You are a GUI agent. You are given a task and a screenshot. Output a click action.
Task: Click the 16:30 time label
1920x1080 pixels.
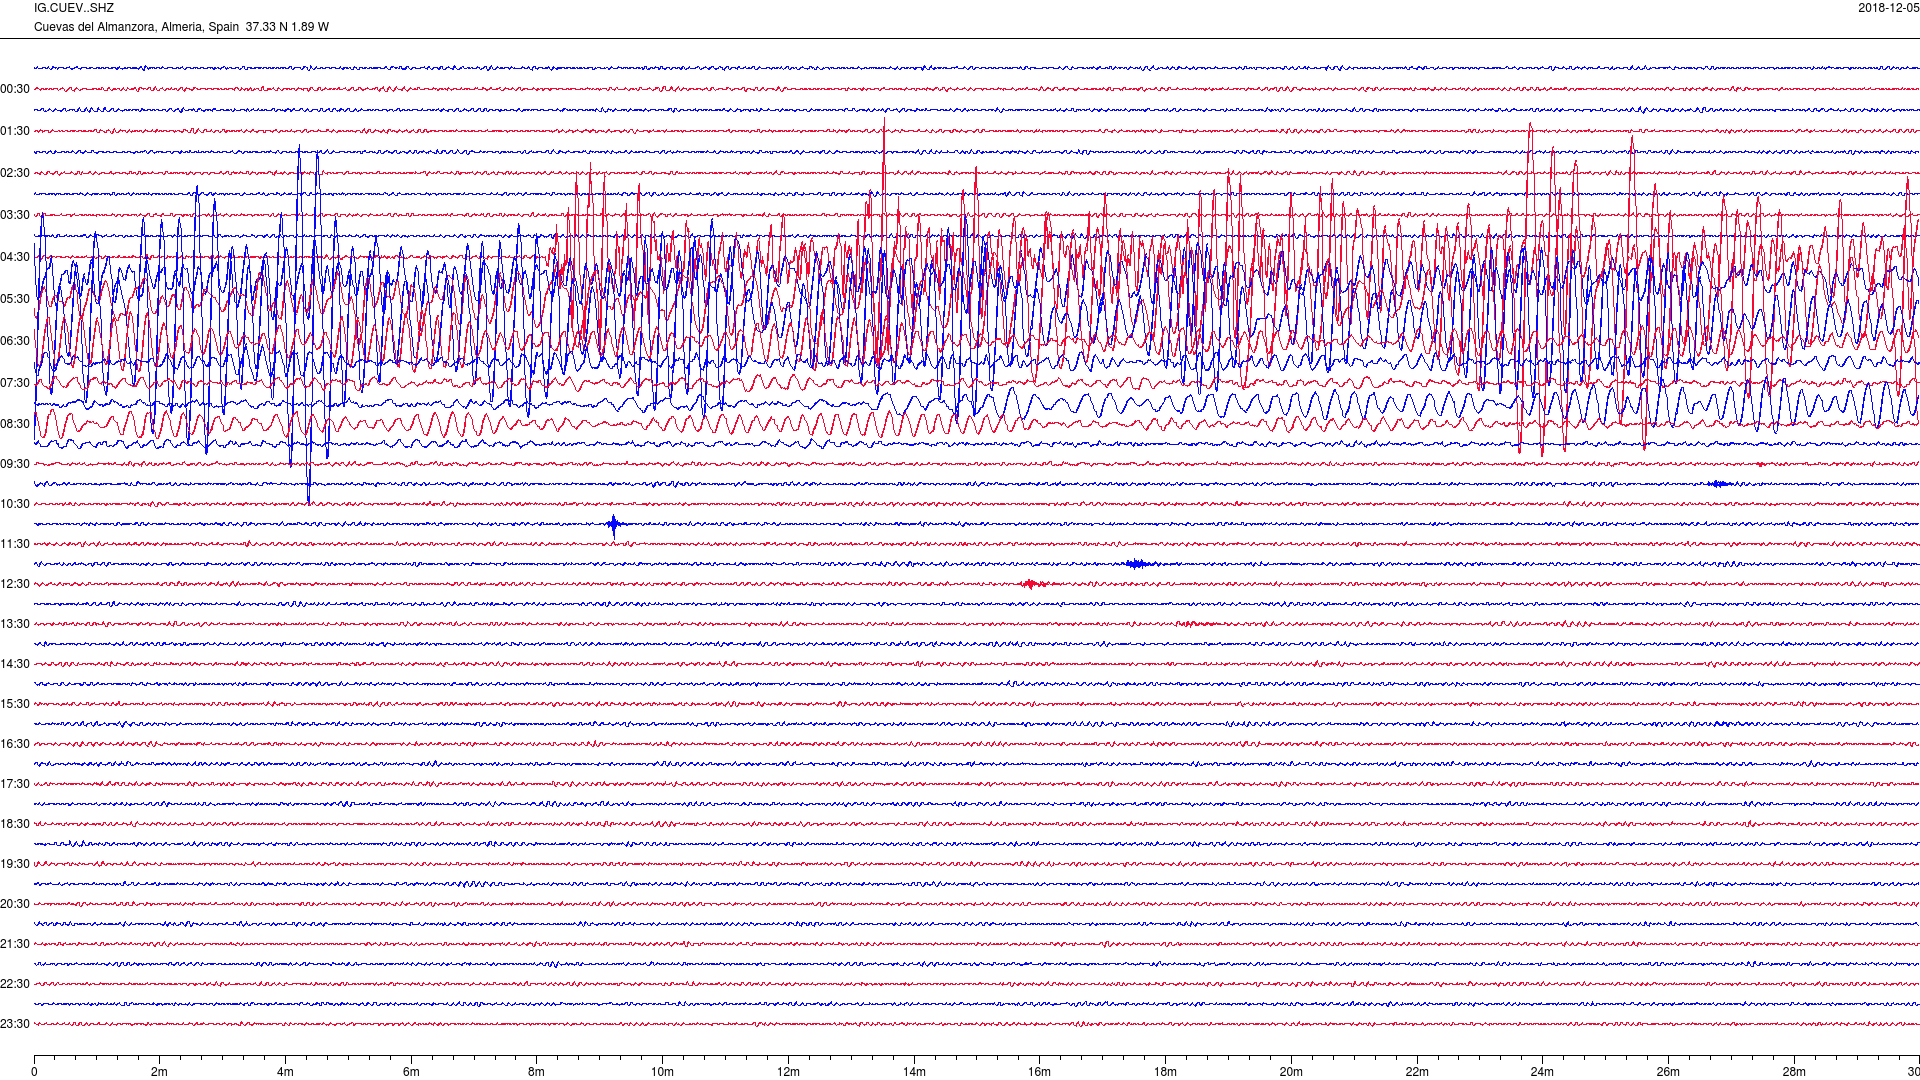coord(15,744)
